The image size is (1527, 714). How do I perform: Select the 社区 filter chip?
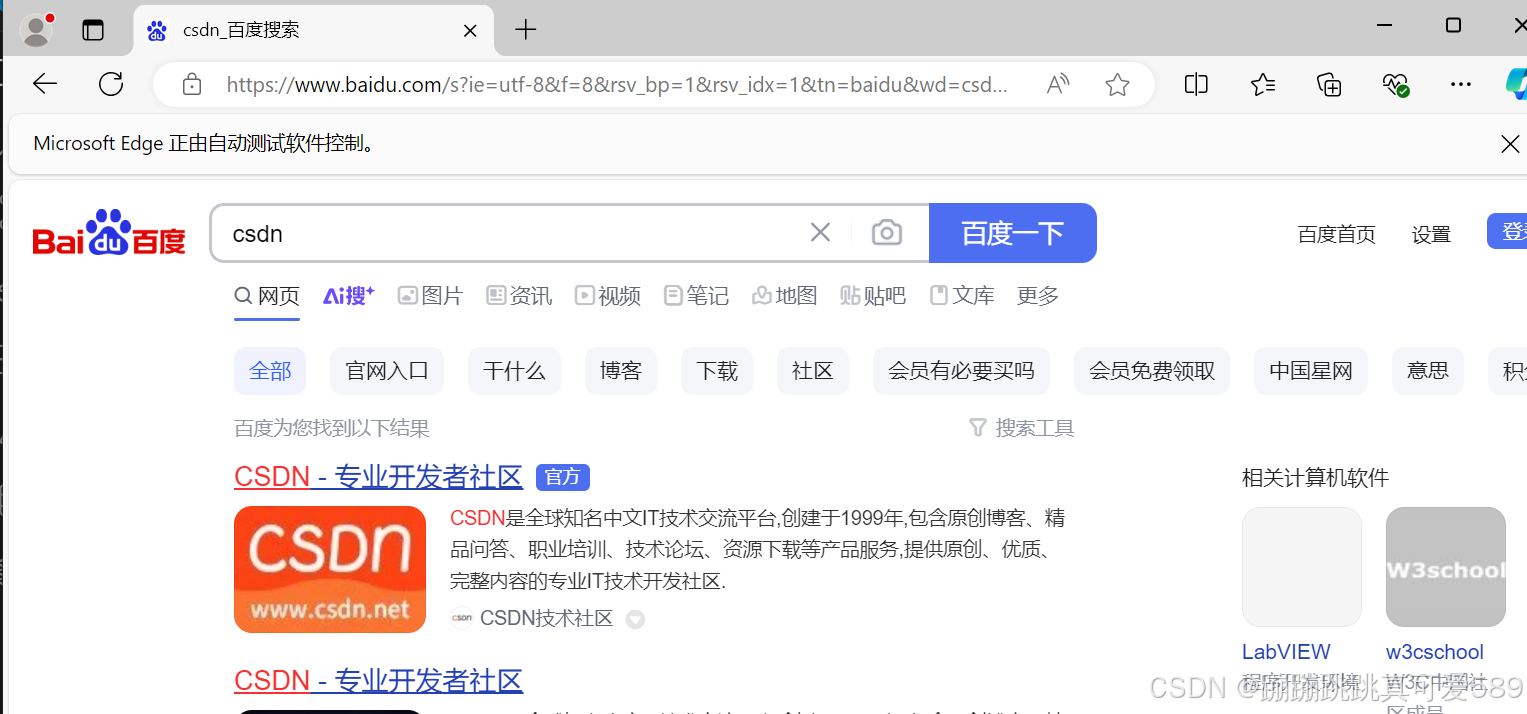(813, 371)
